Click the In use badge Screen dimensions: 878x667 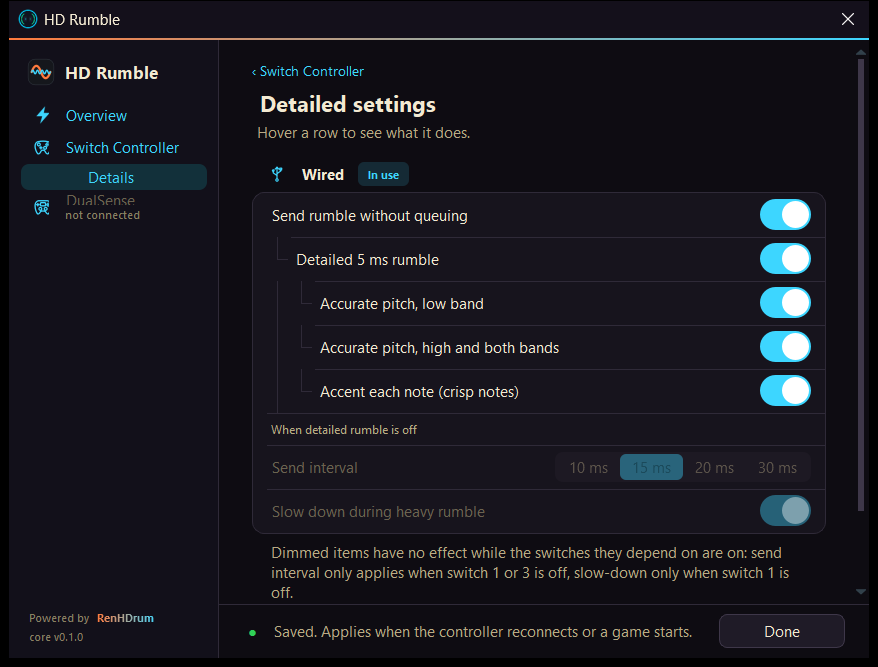click(383, 175)
